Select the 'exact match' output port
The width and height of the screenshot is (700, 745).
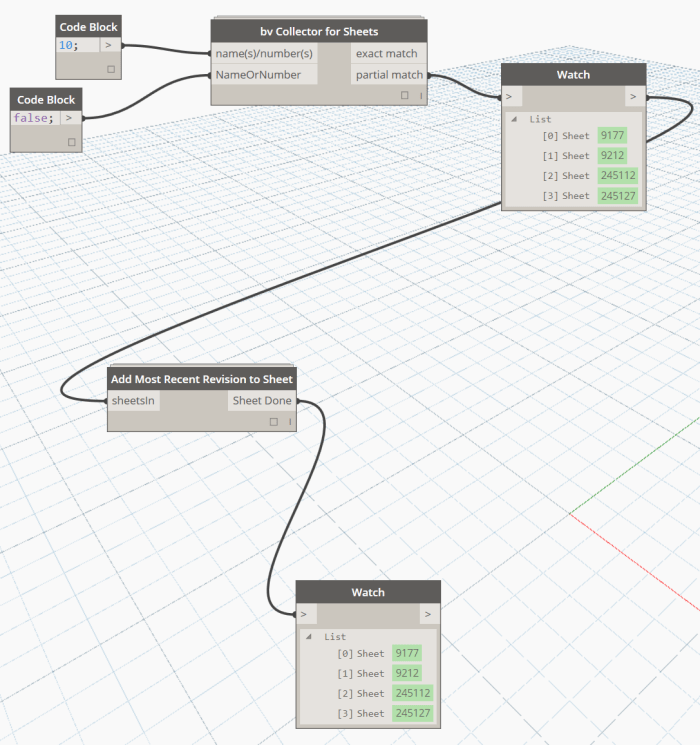point(389,54)
